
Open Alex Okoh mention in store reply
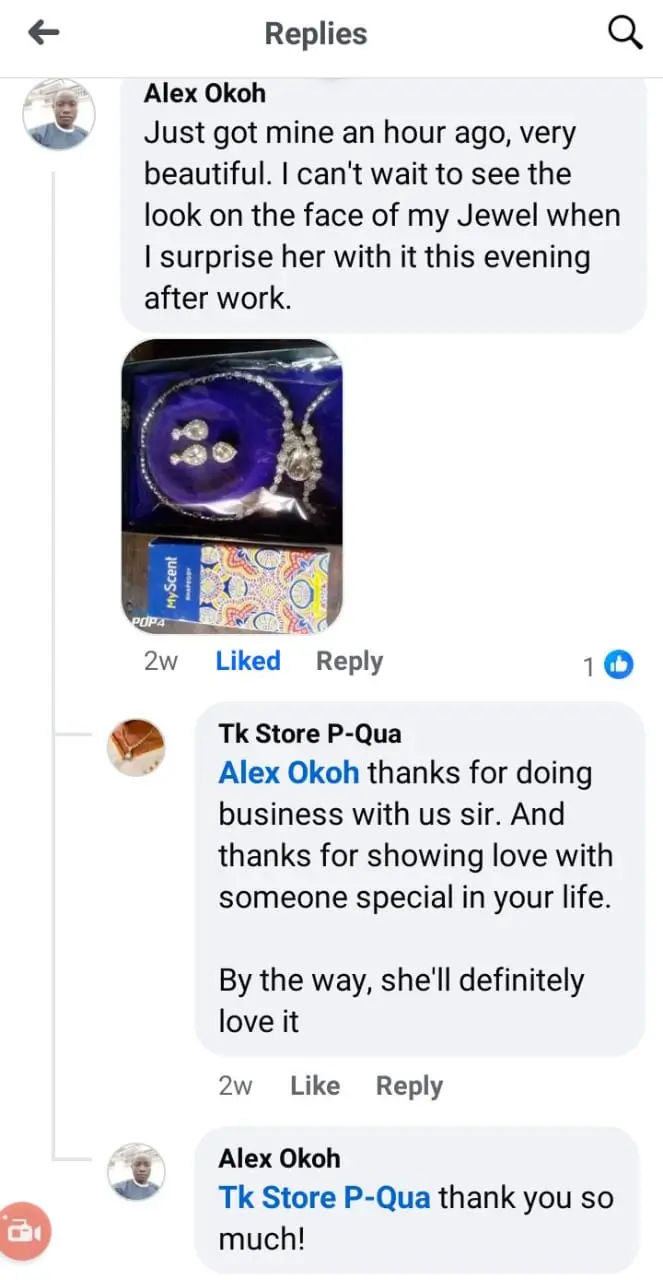tap(288, 773)
